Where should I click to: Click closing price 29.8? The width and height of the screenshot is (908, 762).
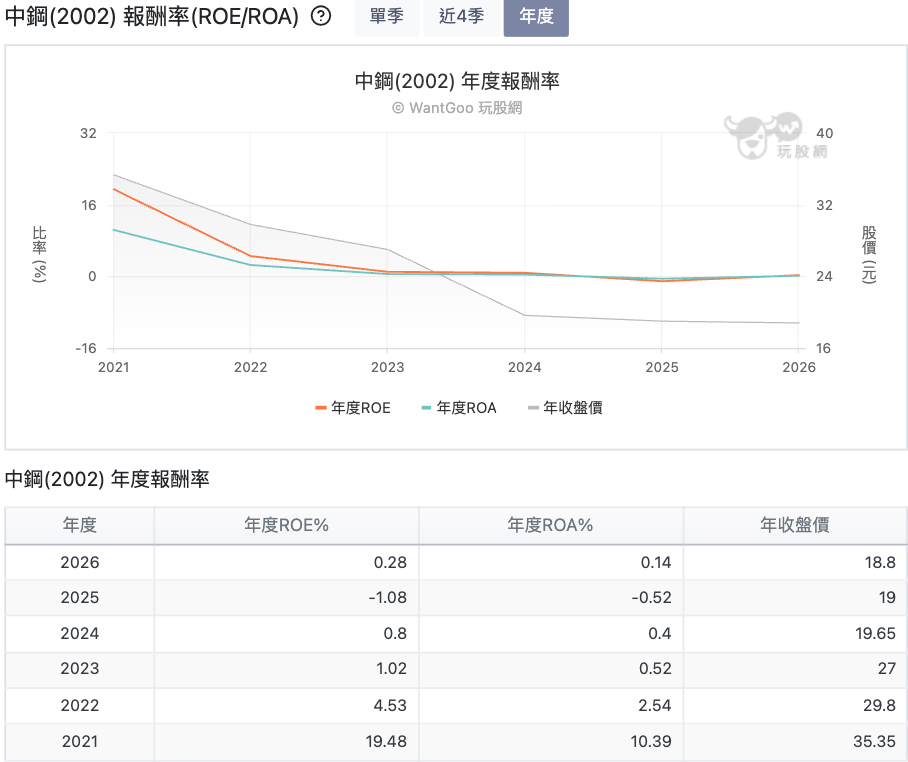tap(879, 705)
